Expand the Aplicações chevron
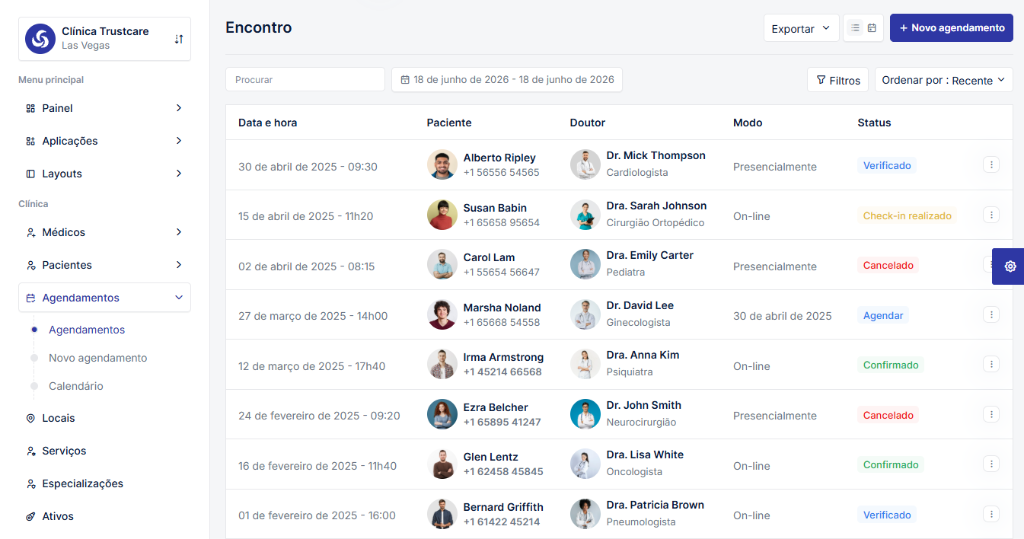1024x539 pixels. point(179,140)
